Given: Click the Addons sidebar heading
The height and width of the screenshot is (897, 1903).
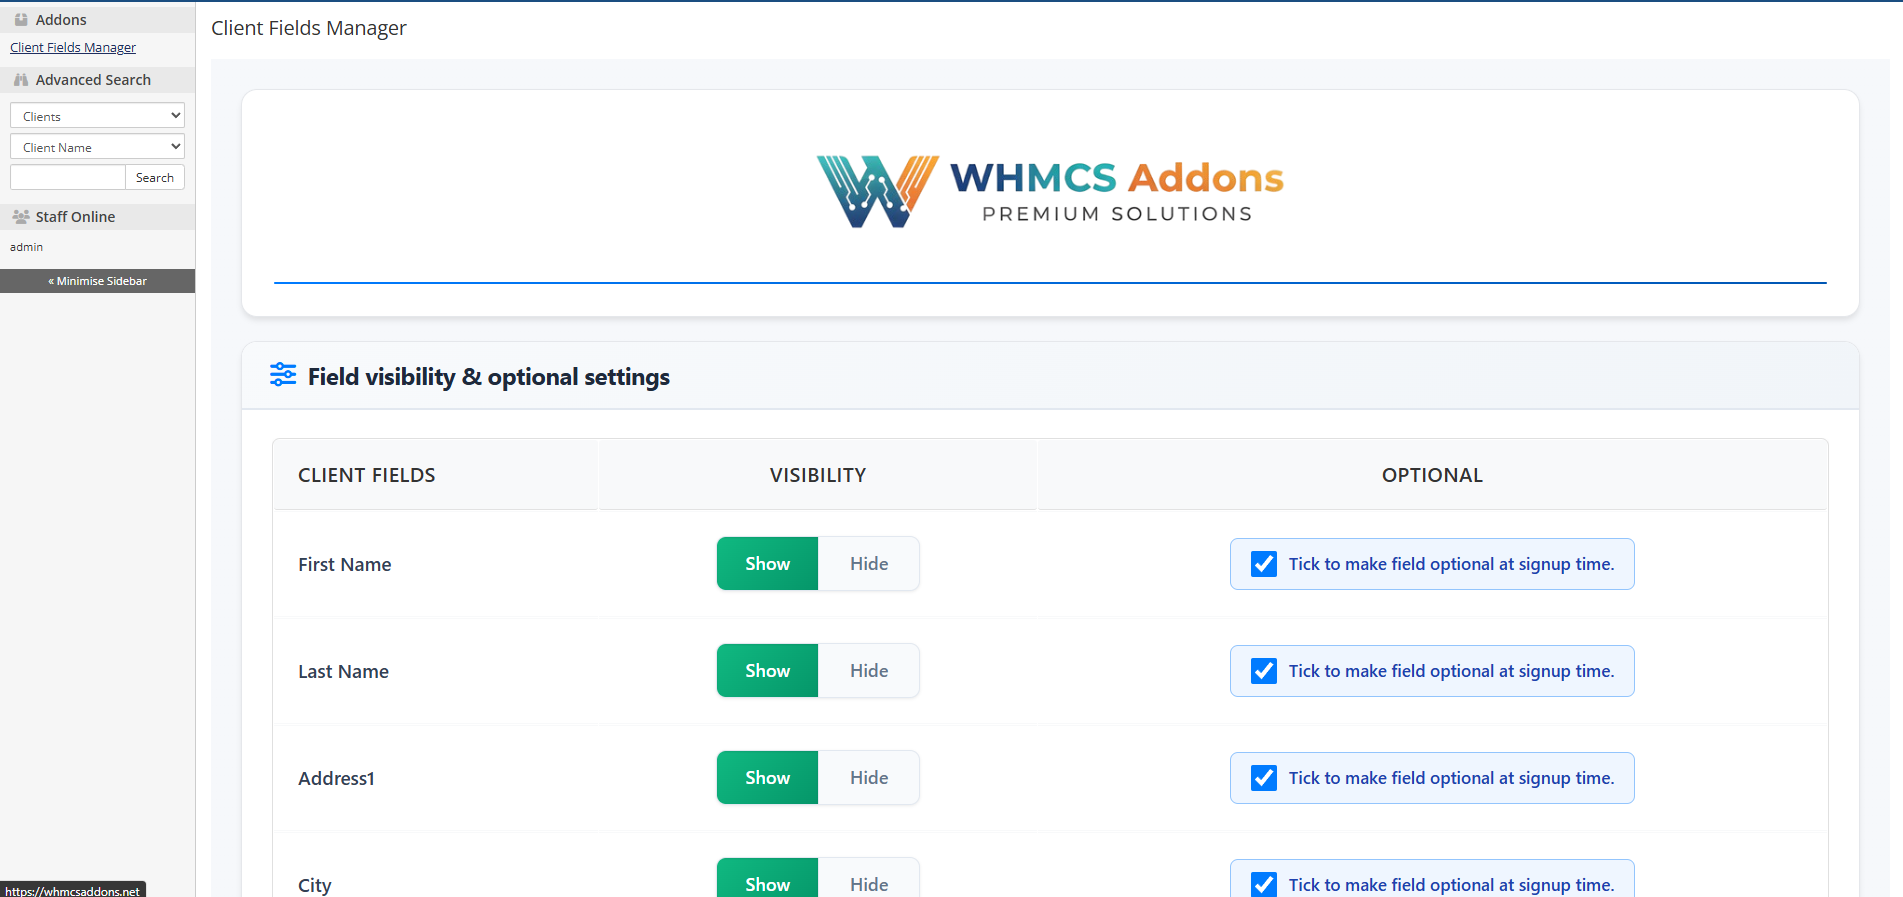Looking at the screenshot, I should tap(61, 20).
